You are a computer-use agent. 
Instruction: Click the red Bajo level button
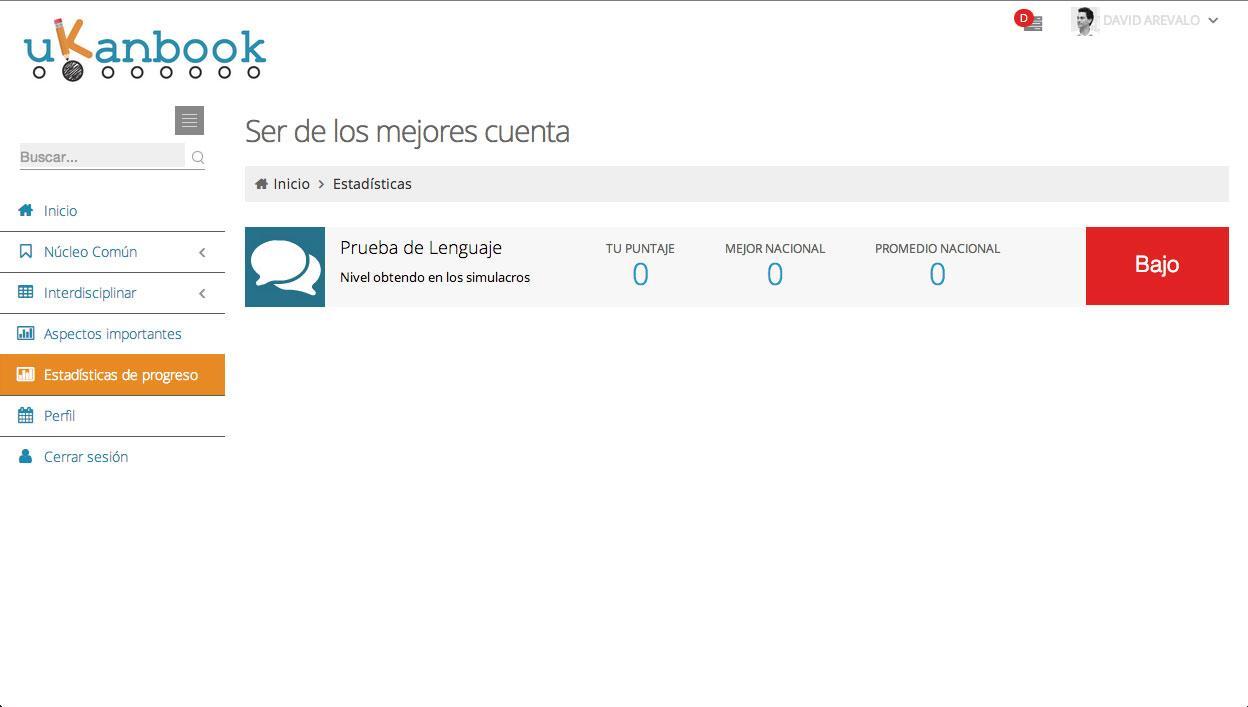[1156, 265]
